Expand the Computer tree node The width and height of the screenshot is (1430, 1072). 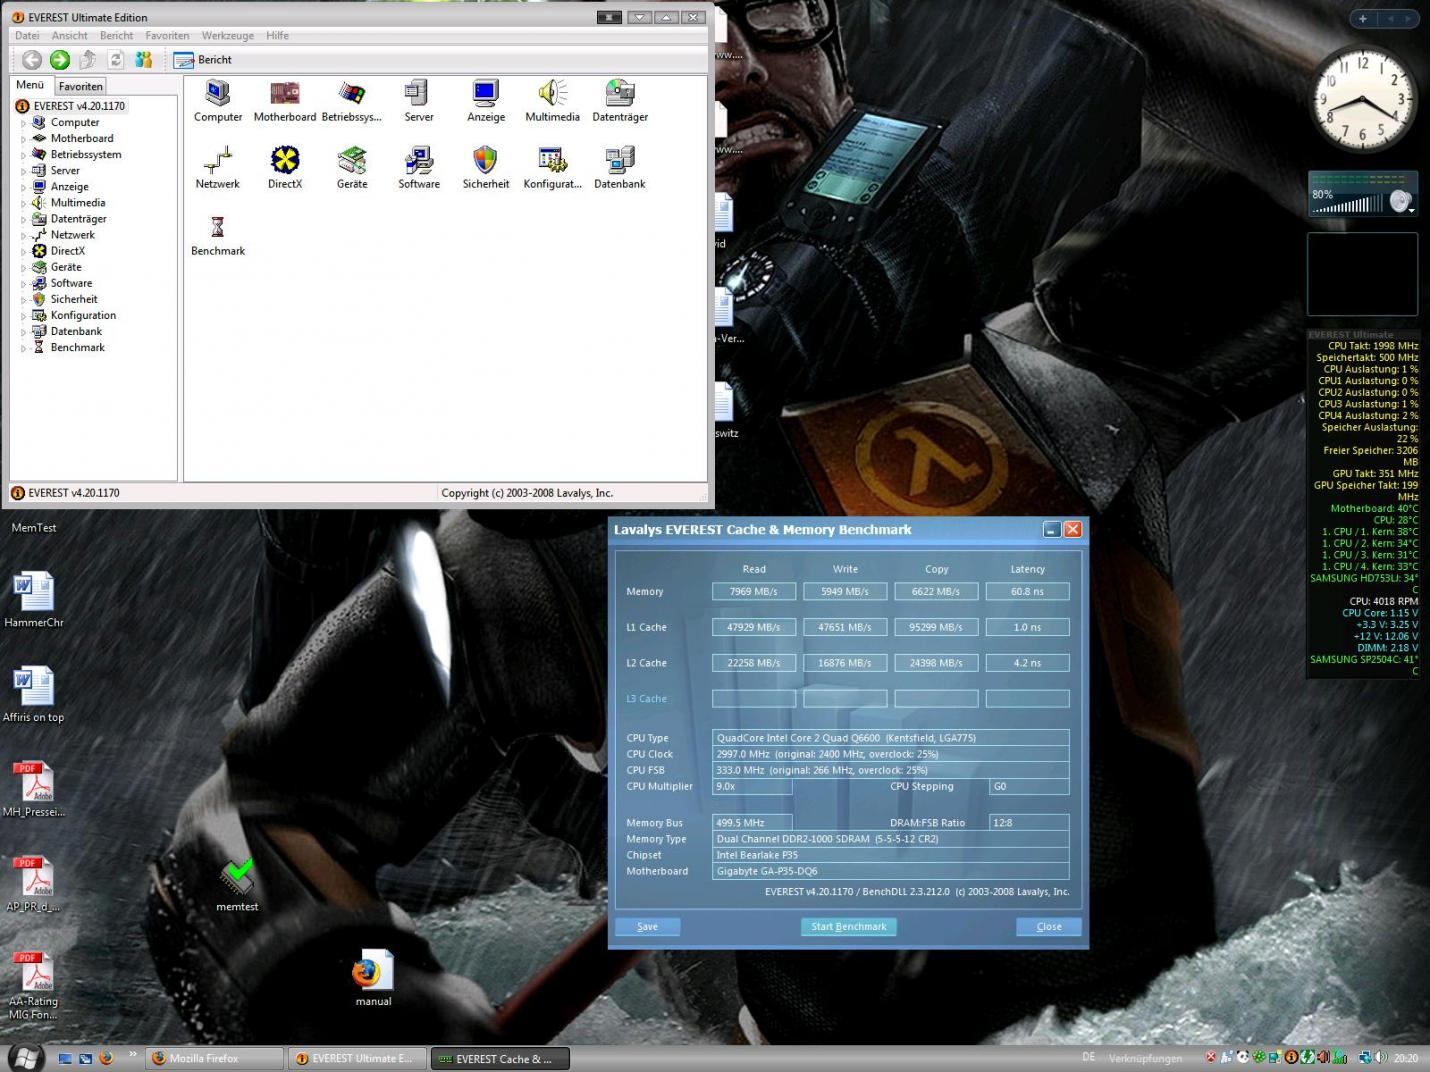pos(24,123)
